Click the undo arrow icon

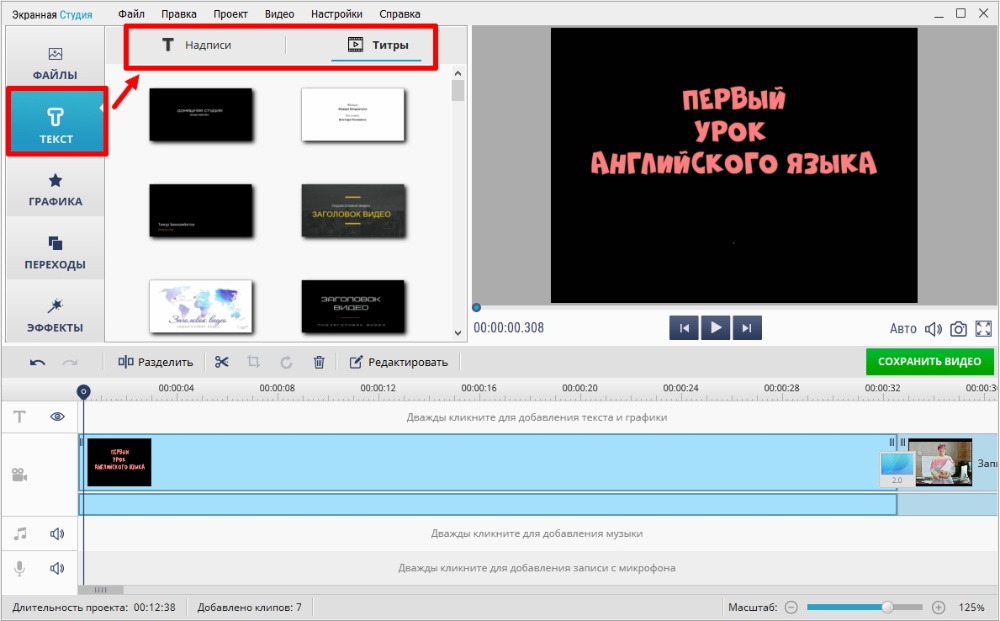click(37, 362)
